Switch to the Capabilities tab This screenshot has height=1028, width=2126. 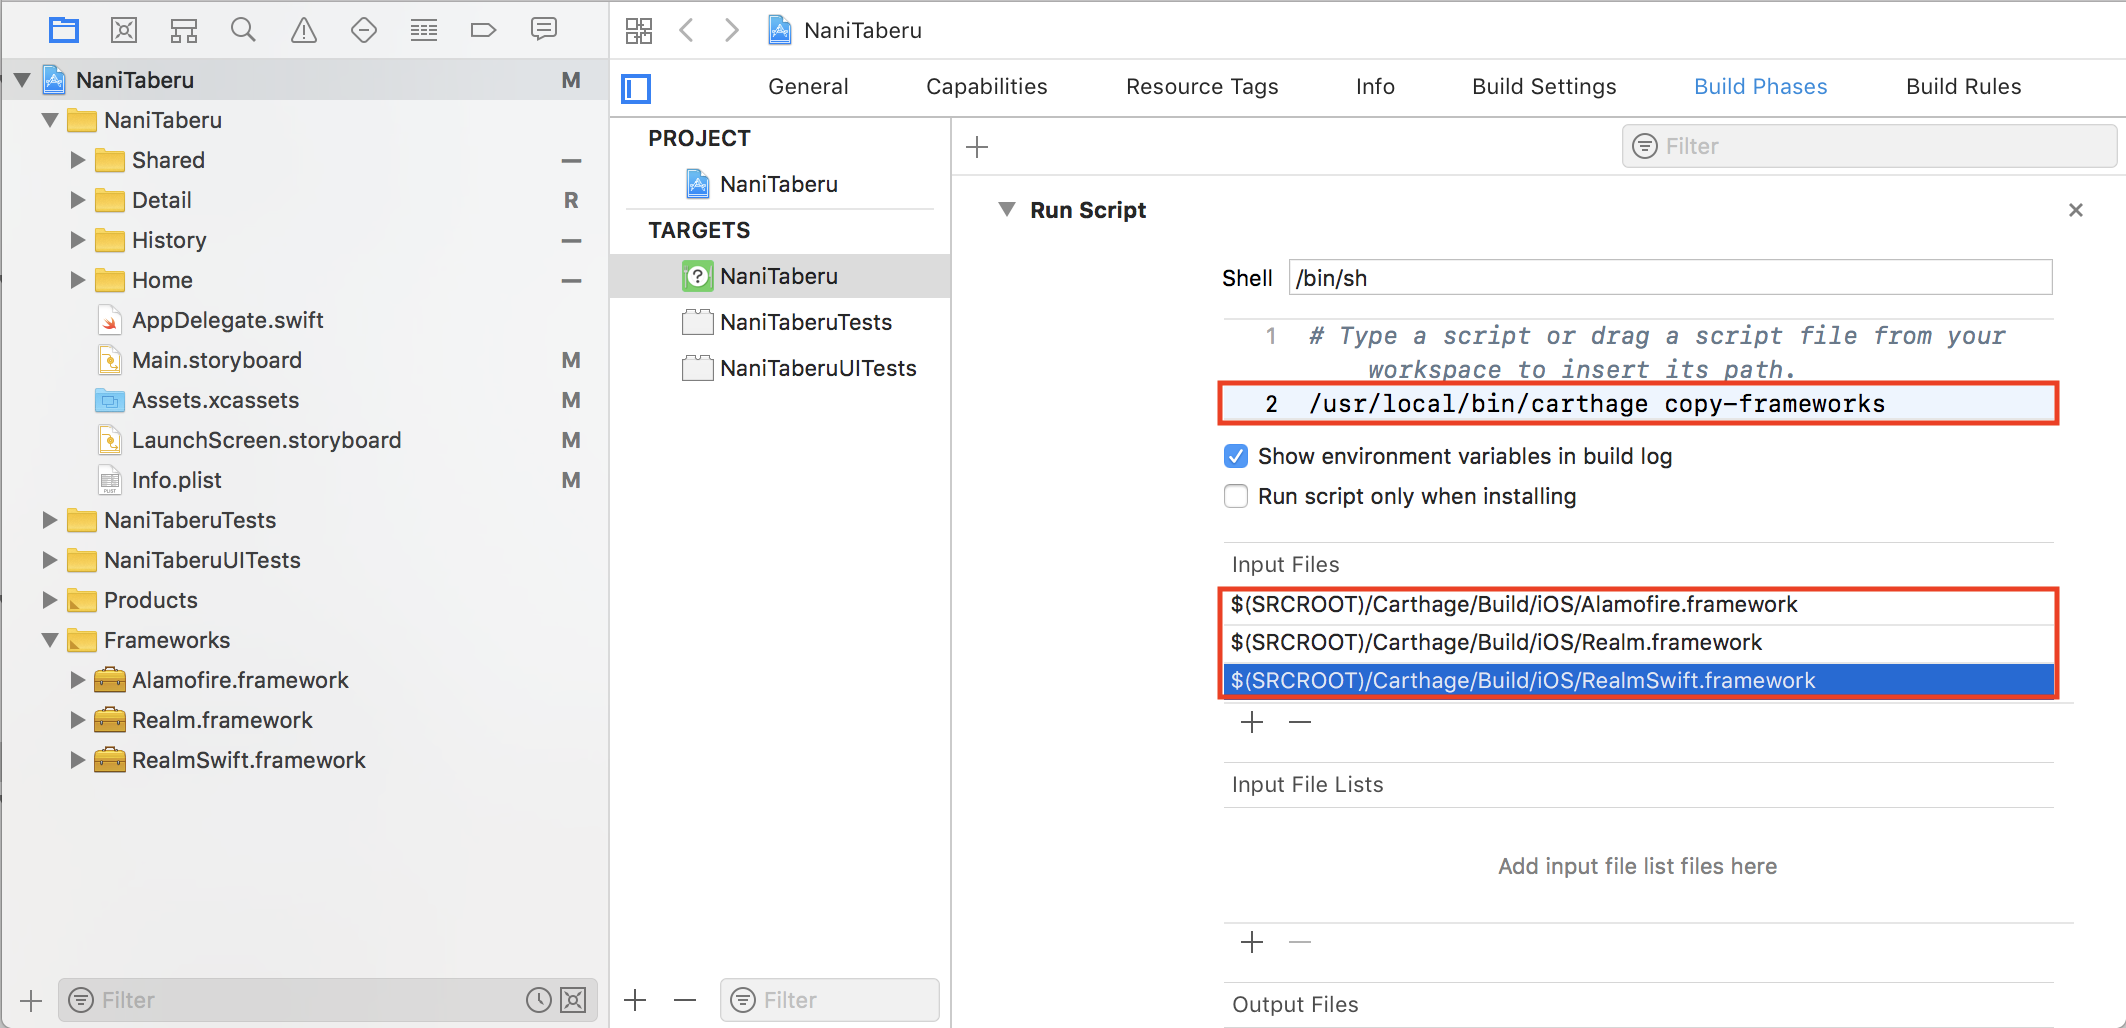coord(987,87)
